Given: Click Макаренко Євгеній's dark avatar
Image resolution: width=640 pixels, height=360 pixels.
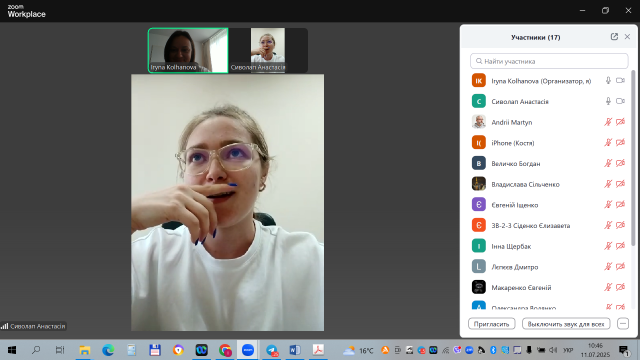Looking at the screenshot, I should pos(479,287).
